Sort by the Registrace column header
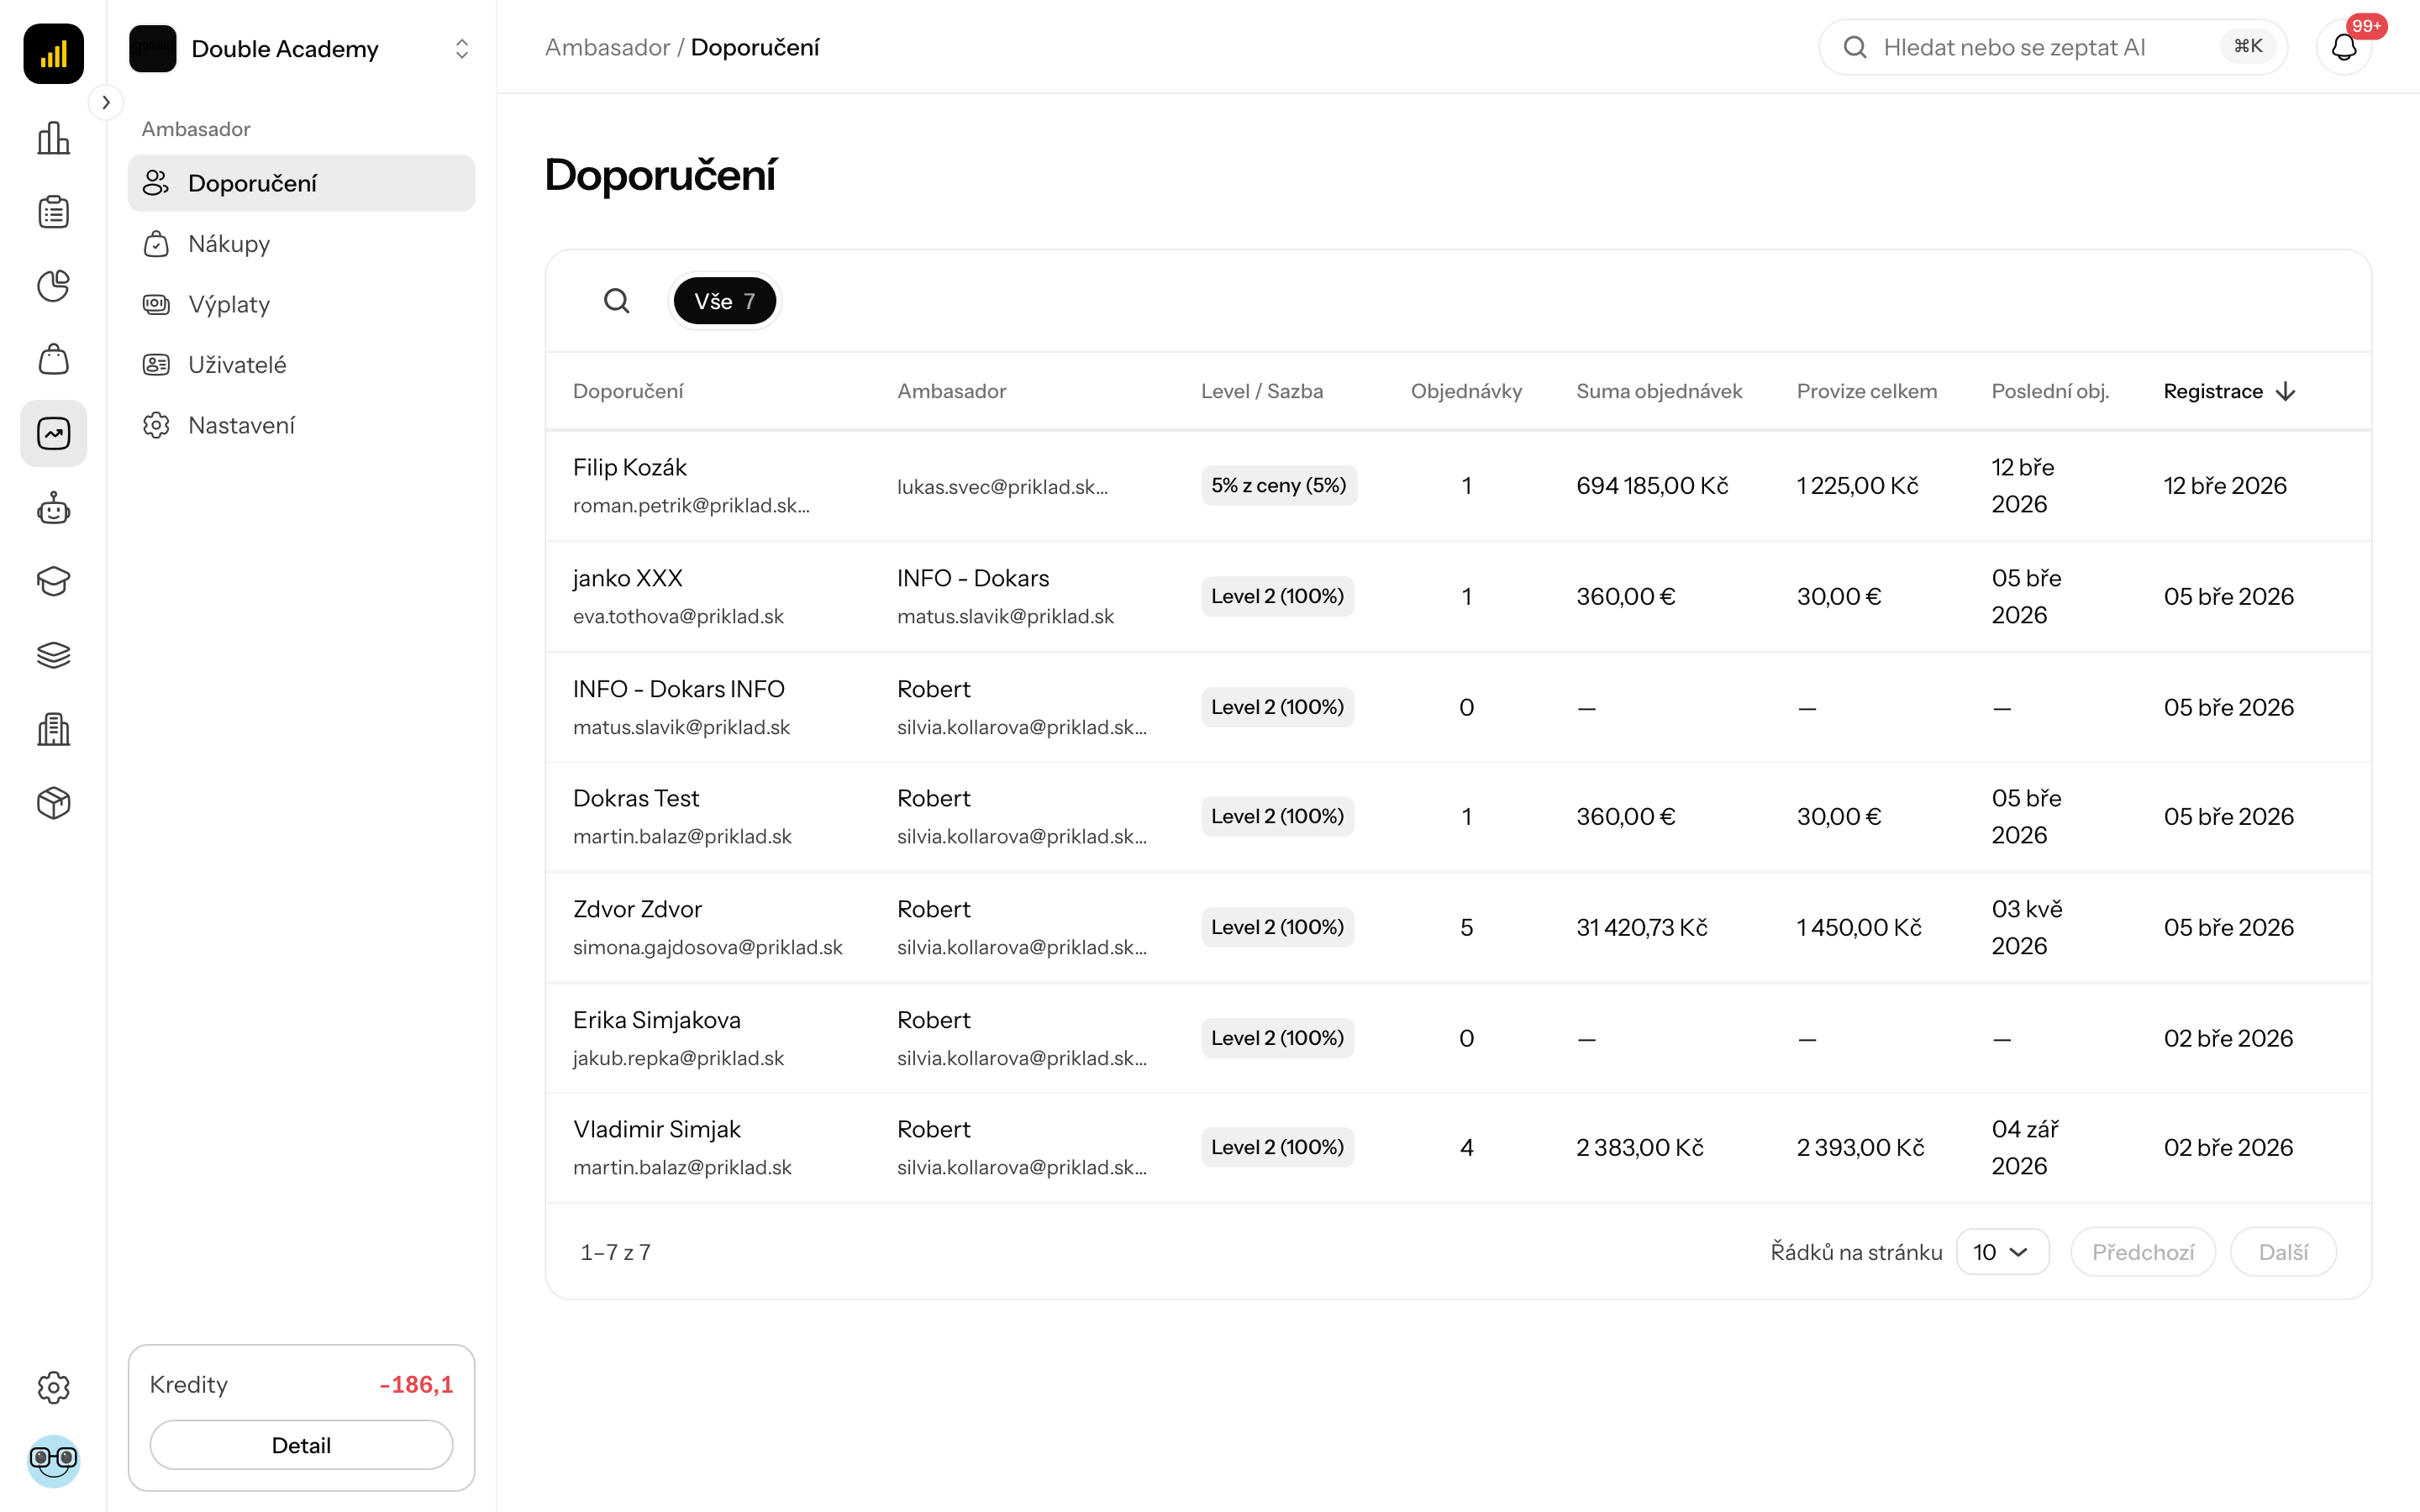Image resolution: width=2420 pixels, height=1512 pixels. pos(2228,391)
